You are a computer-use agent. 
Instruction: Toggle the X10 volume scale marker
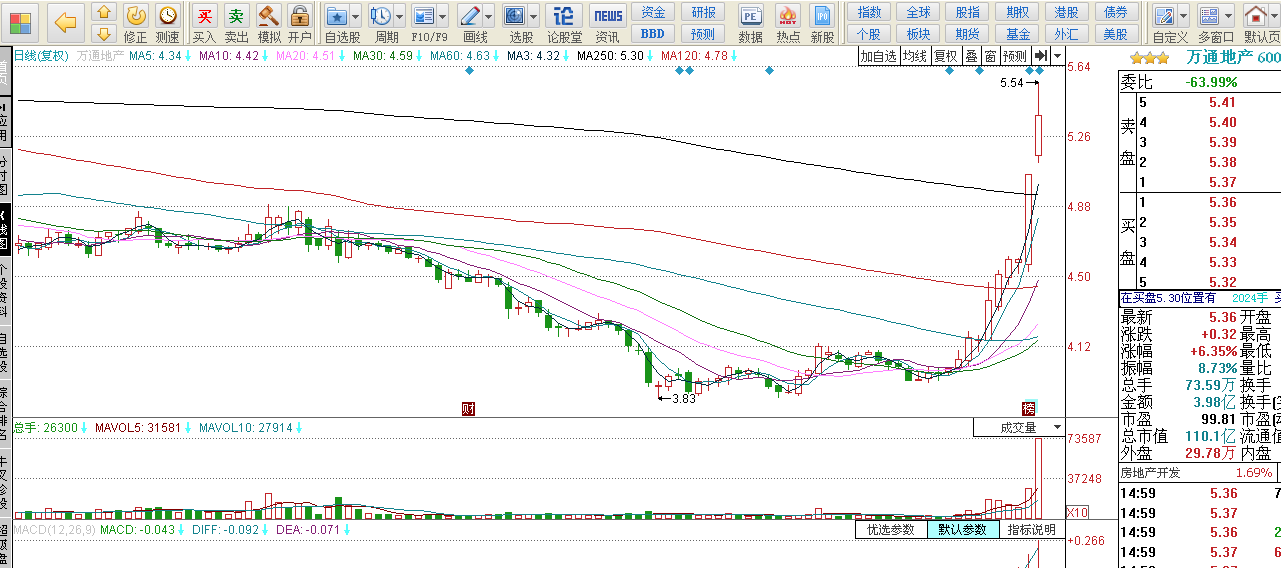tap(1078, 512)
